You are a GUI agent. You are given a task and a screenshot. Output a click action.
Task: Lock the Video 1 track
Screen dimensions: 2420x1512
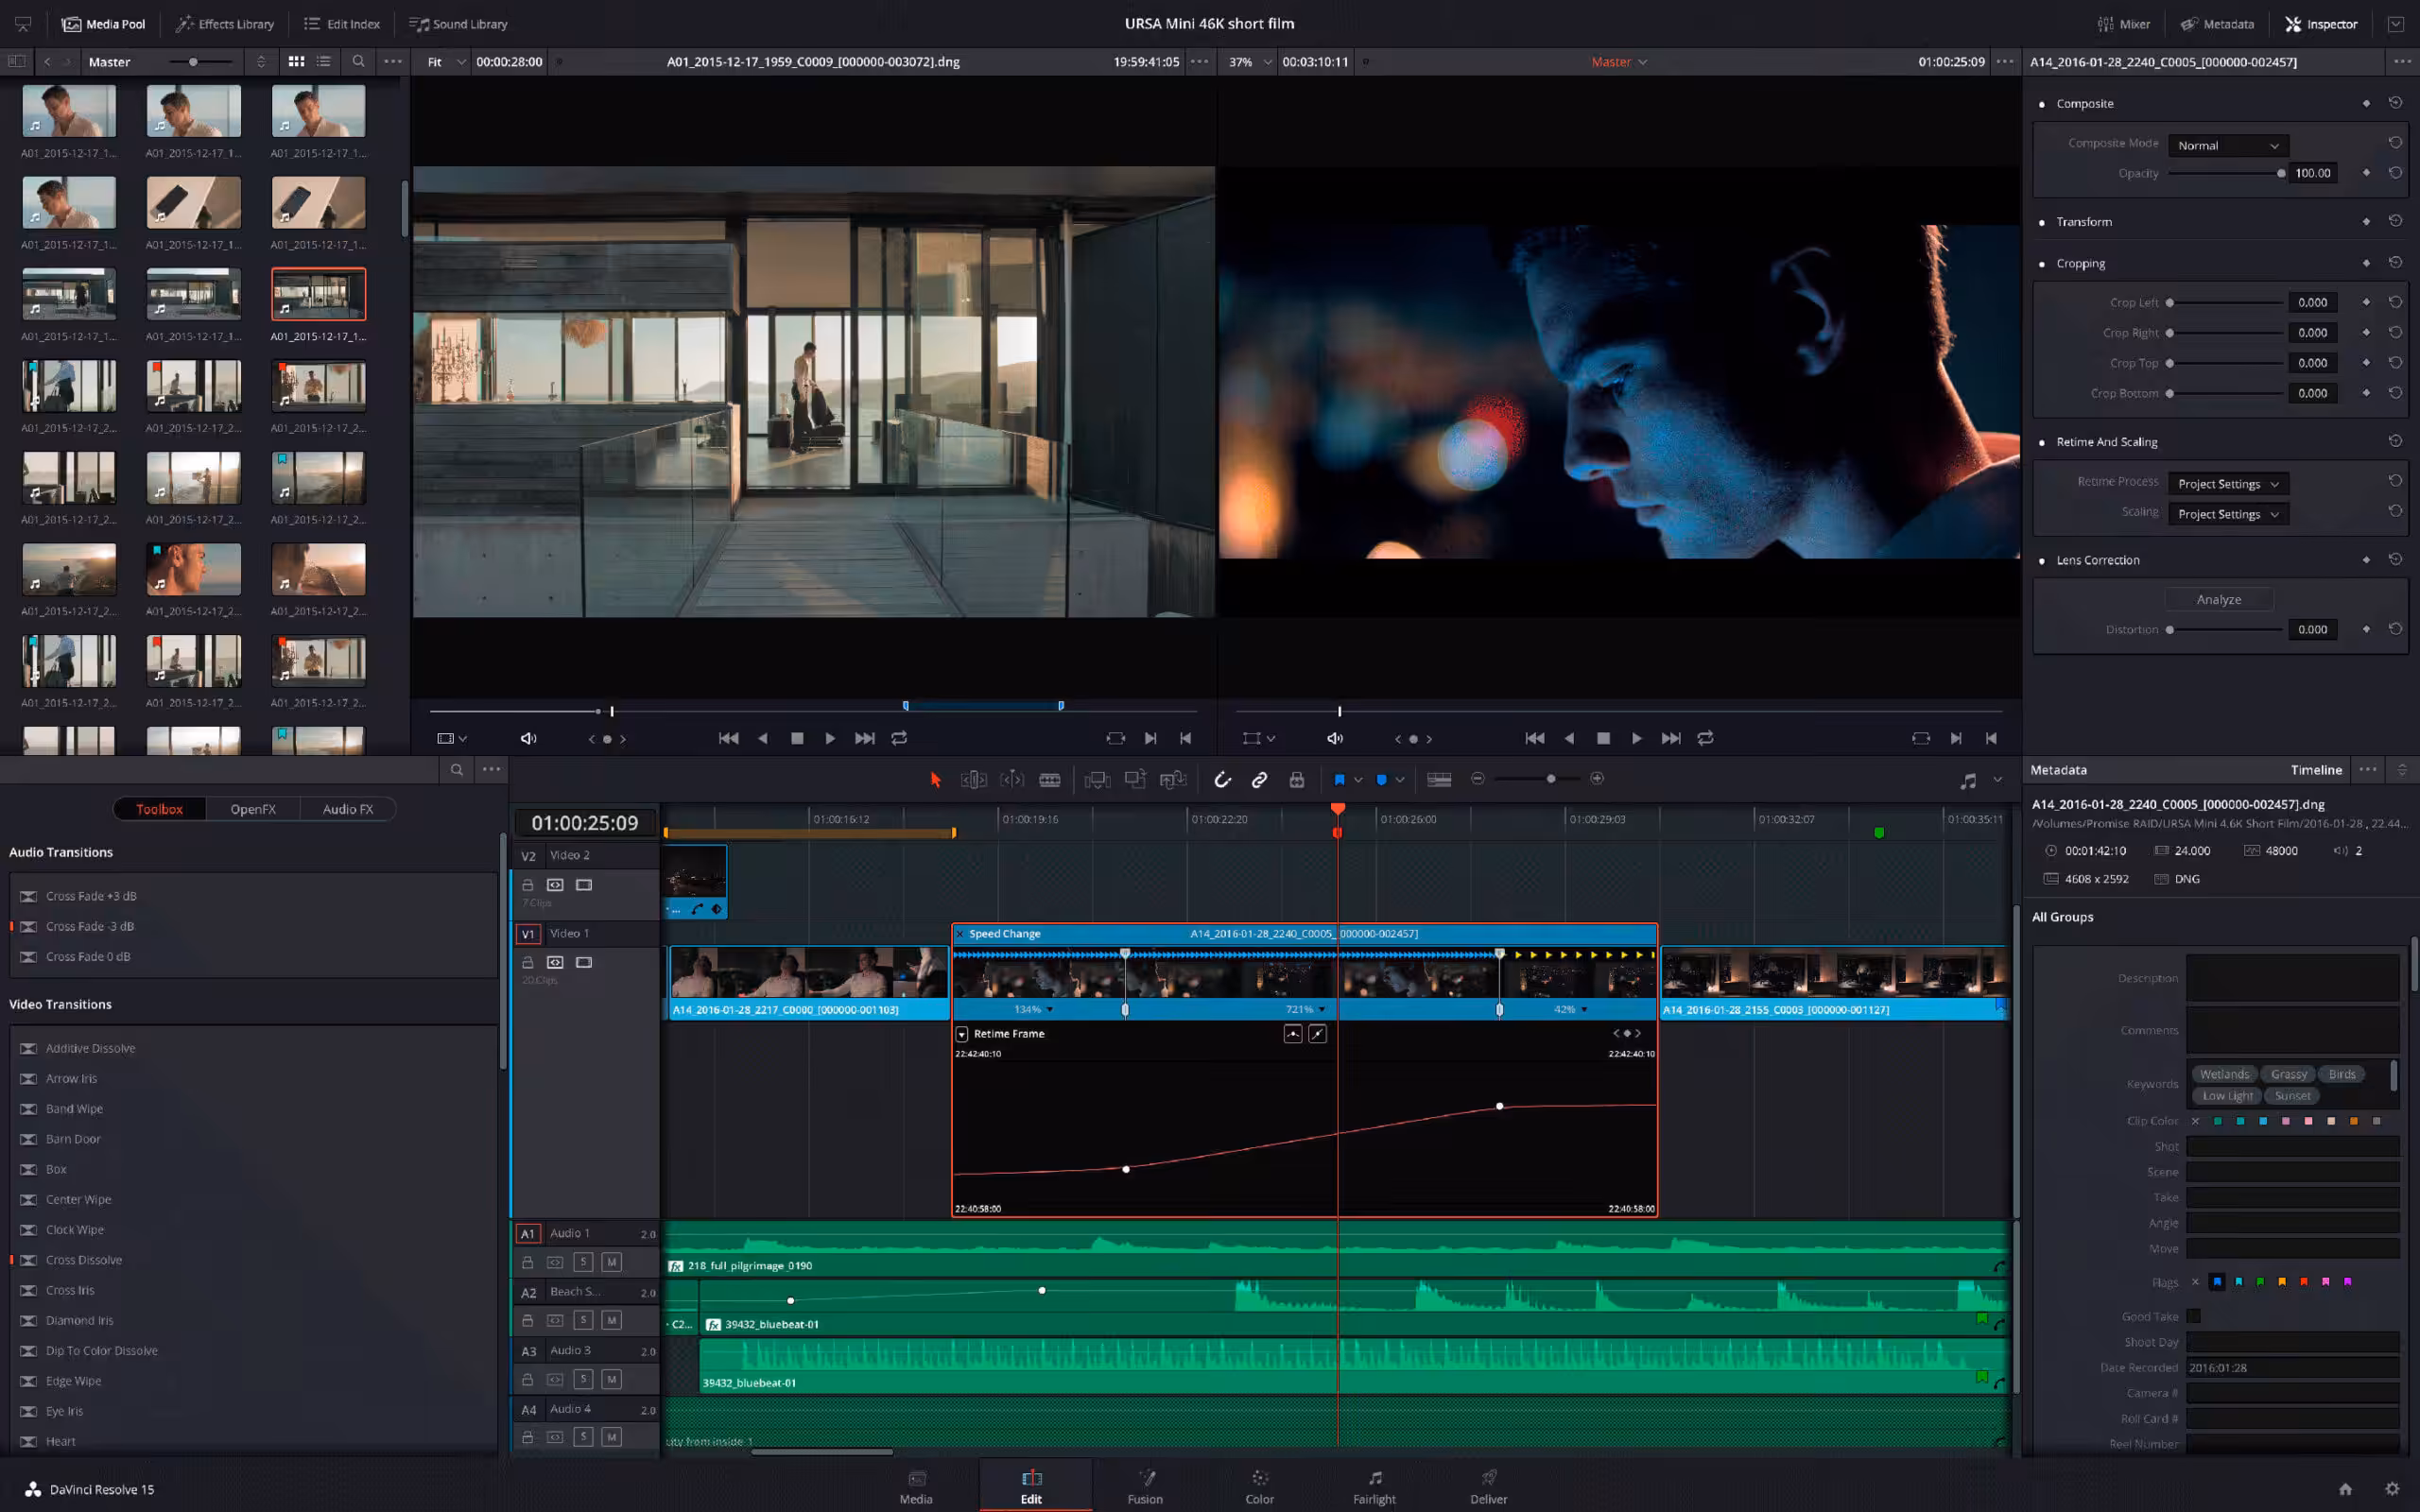click(x=528, y=962)
